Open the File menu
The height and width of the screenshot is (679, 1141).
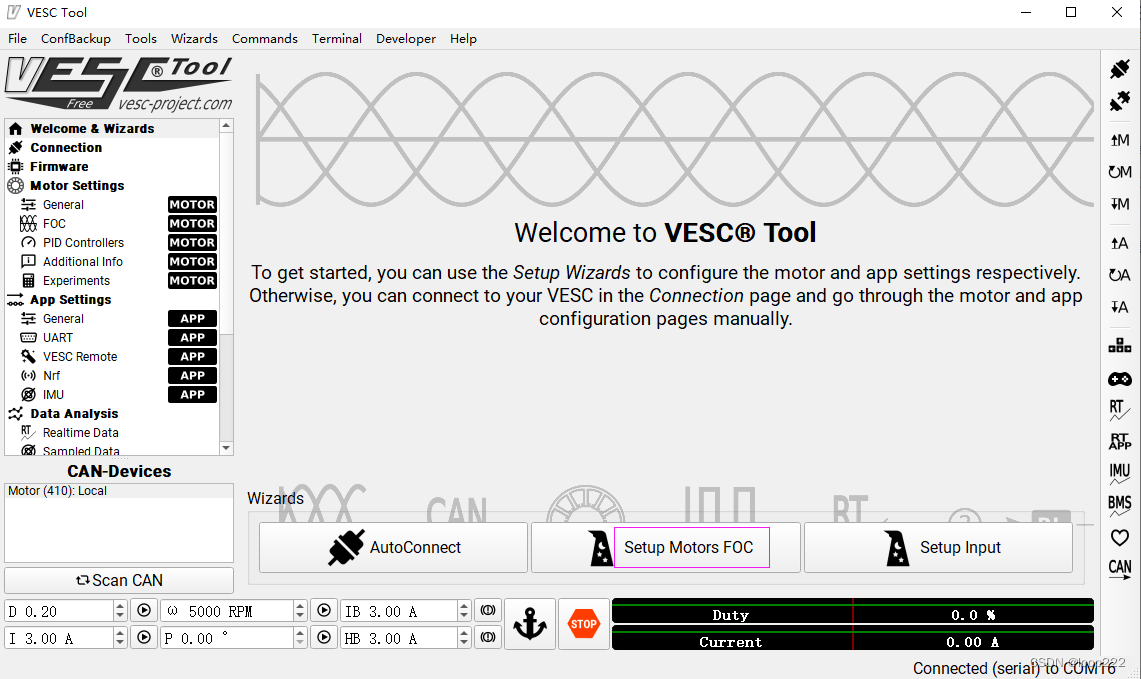point(17,39)
